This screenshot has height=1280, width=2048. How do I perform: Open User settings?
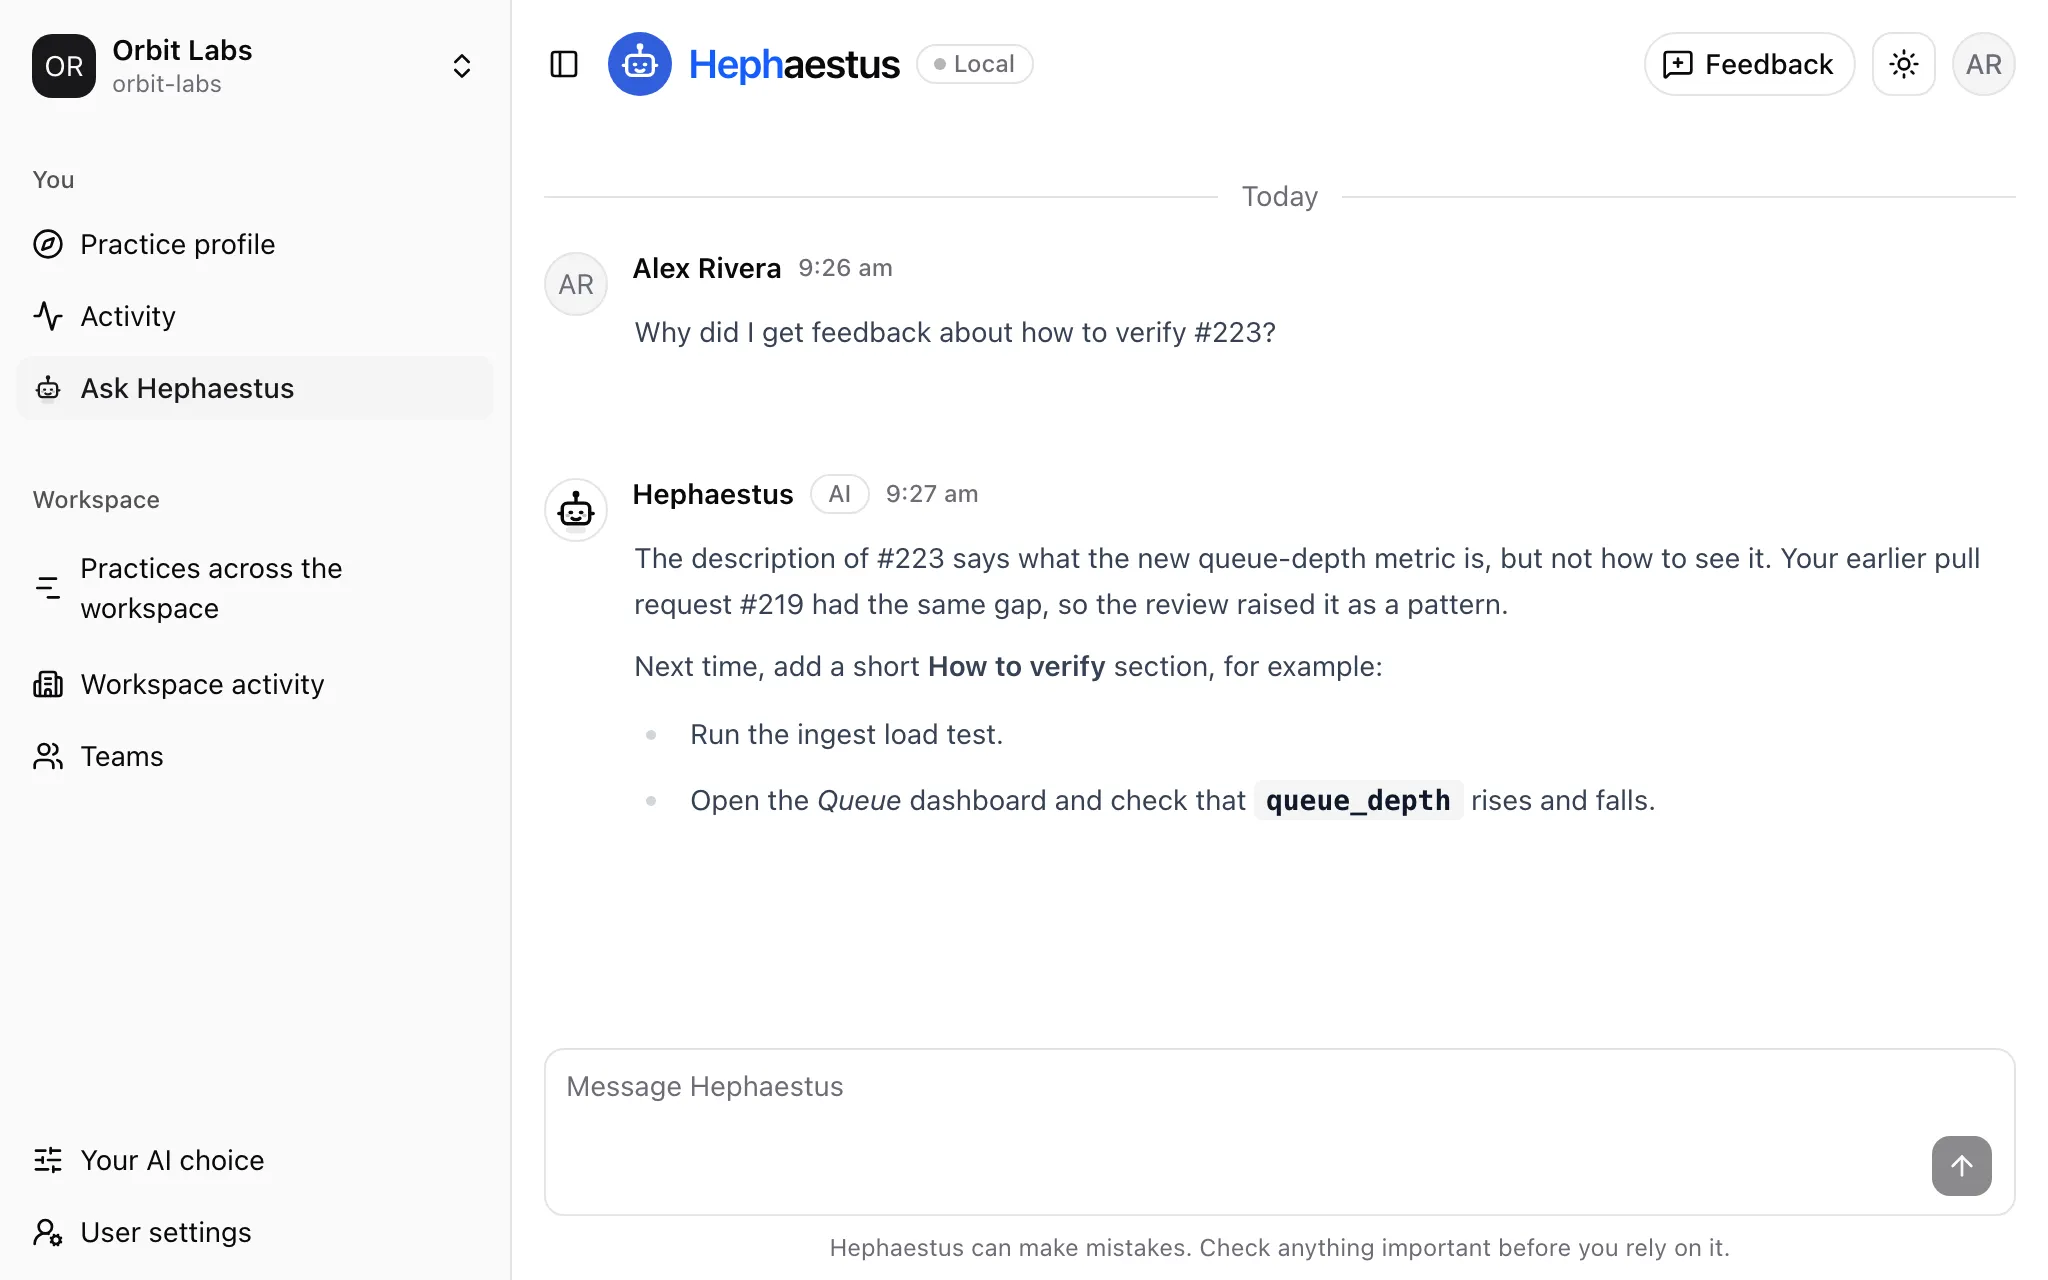tap(255, 1232)
